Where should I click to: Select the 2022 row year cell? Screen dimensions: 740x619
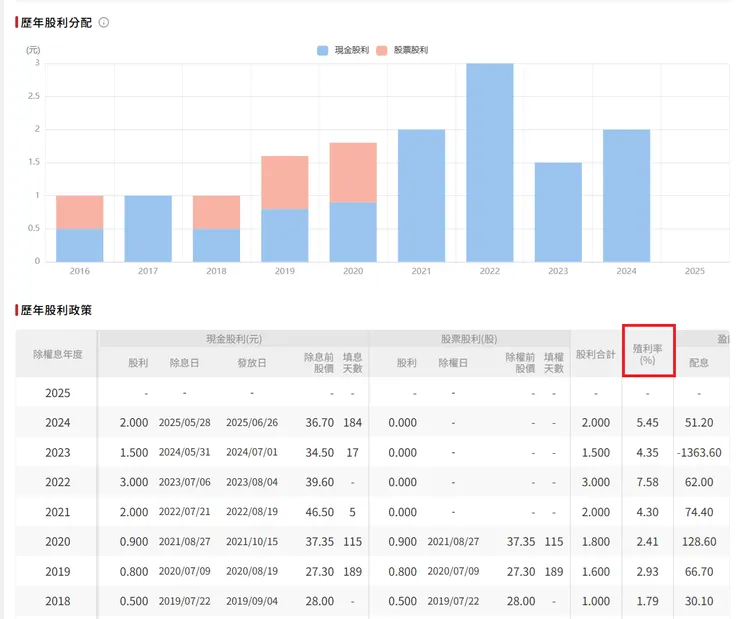click(58, 482)
